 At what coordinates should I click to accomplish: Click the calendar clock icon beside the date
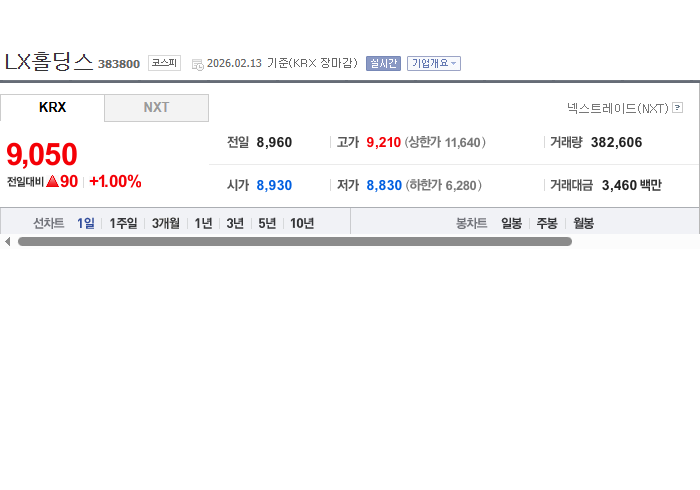[197, 65]
